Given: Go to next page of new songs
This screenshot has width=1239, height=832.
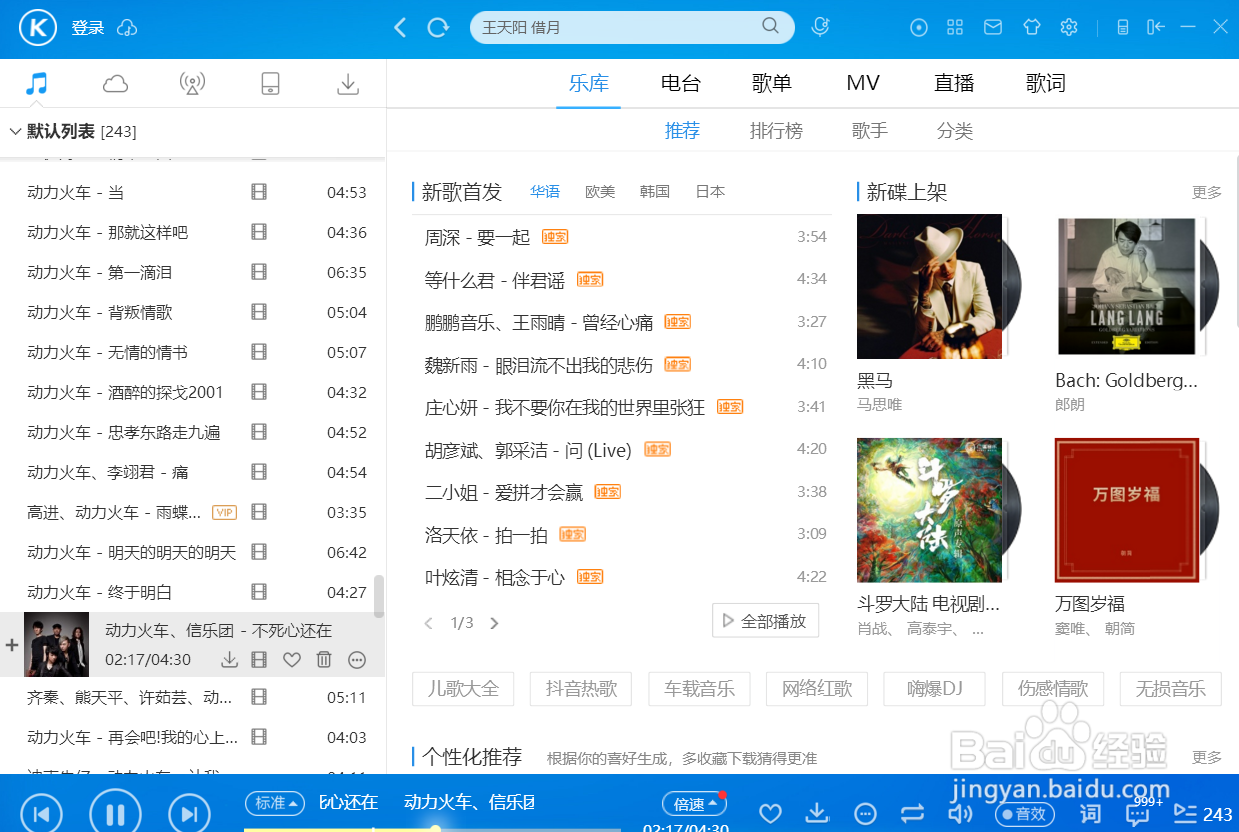Looking at the screenshot, I should 494,623.
